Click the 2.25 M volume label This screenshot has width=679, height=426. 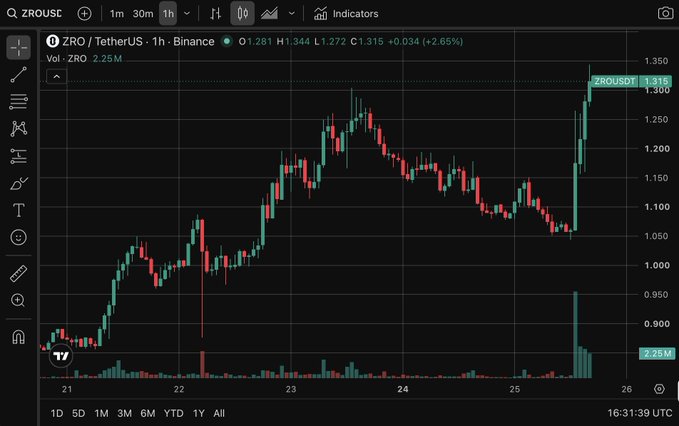(x=657, y=353)
